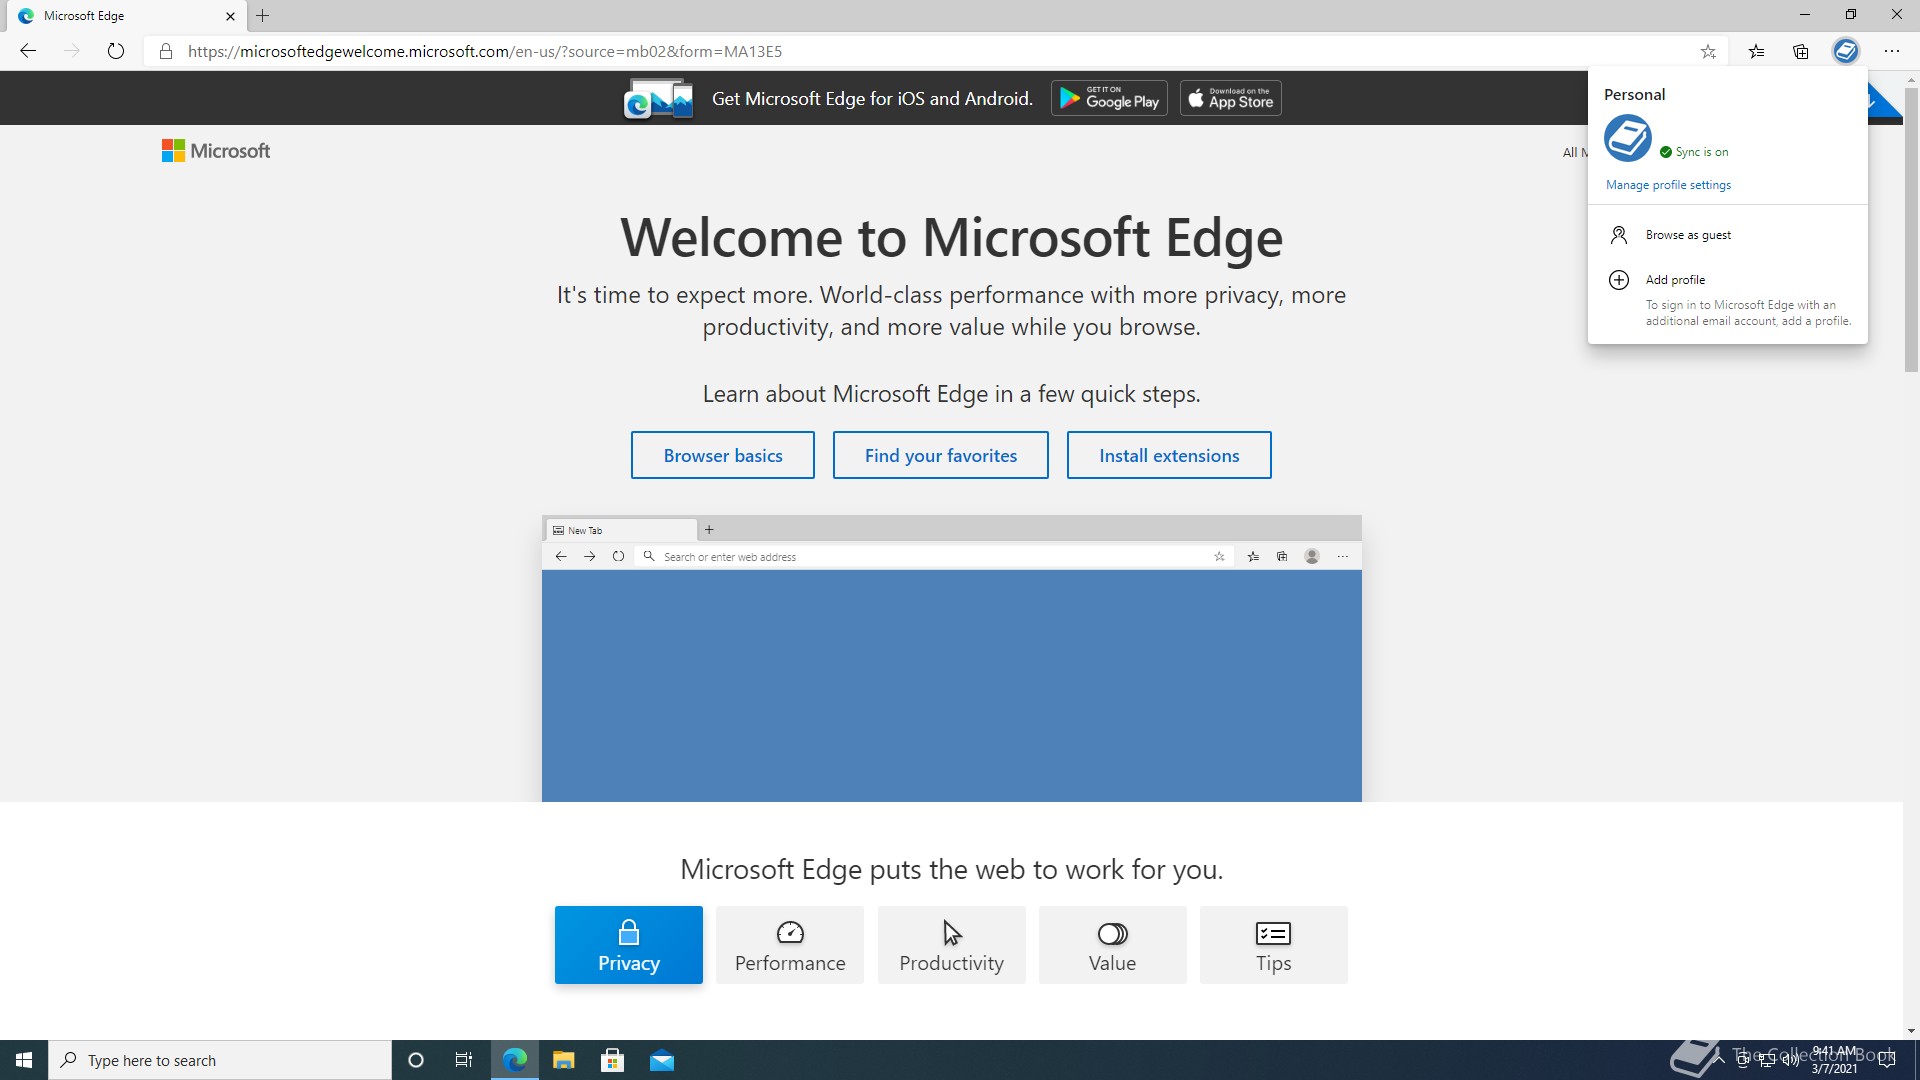1920x1080 pixels.
Task: Open the Collections icon in toolbar
Action: [x=1800, y=51]
